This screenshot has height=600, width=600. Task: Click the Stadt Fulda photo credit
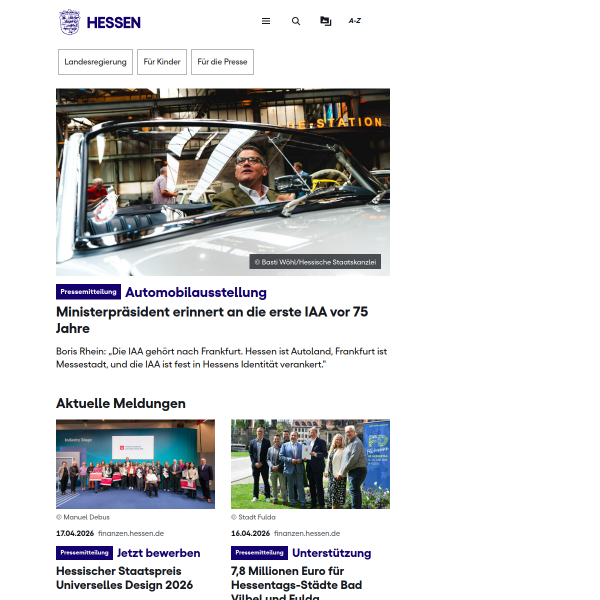pyautogui.click(x=253, y=517)
